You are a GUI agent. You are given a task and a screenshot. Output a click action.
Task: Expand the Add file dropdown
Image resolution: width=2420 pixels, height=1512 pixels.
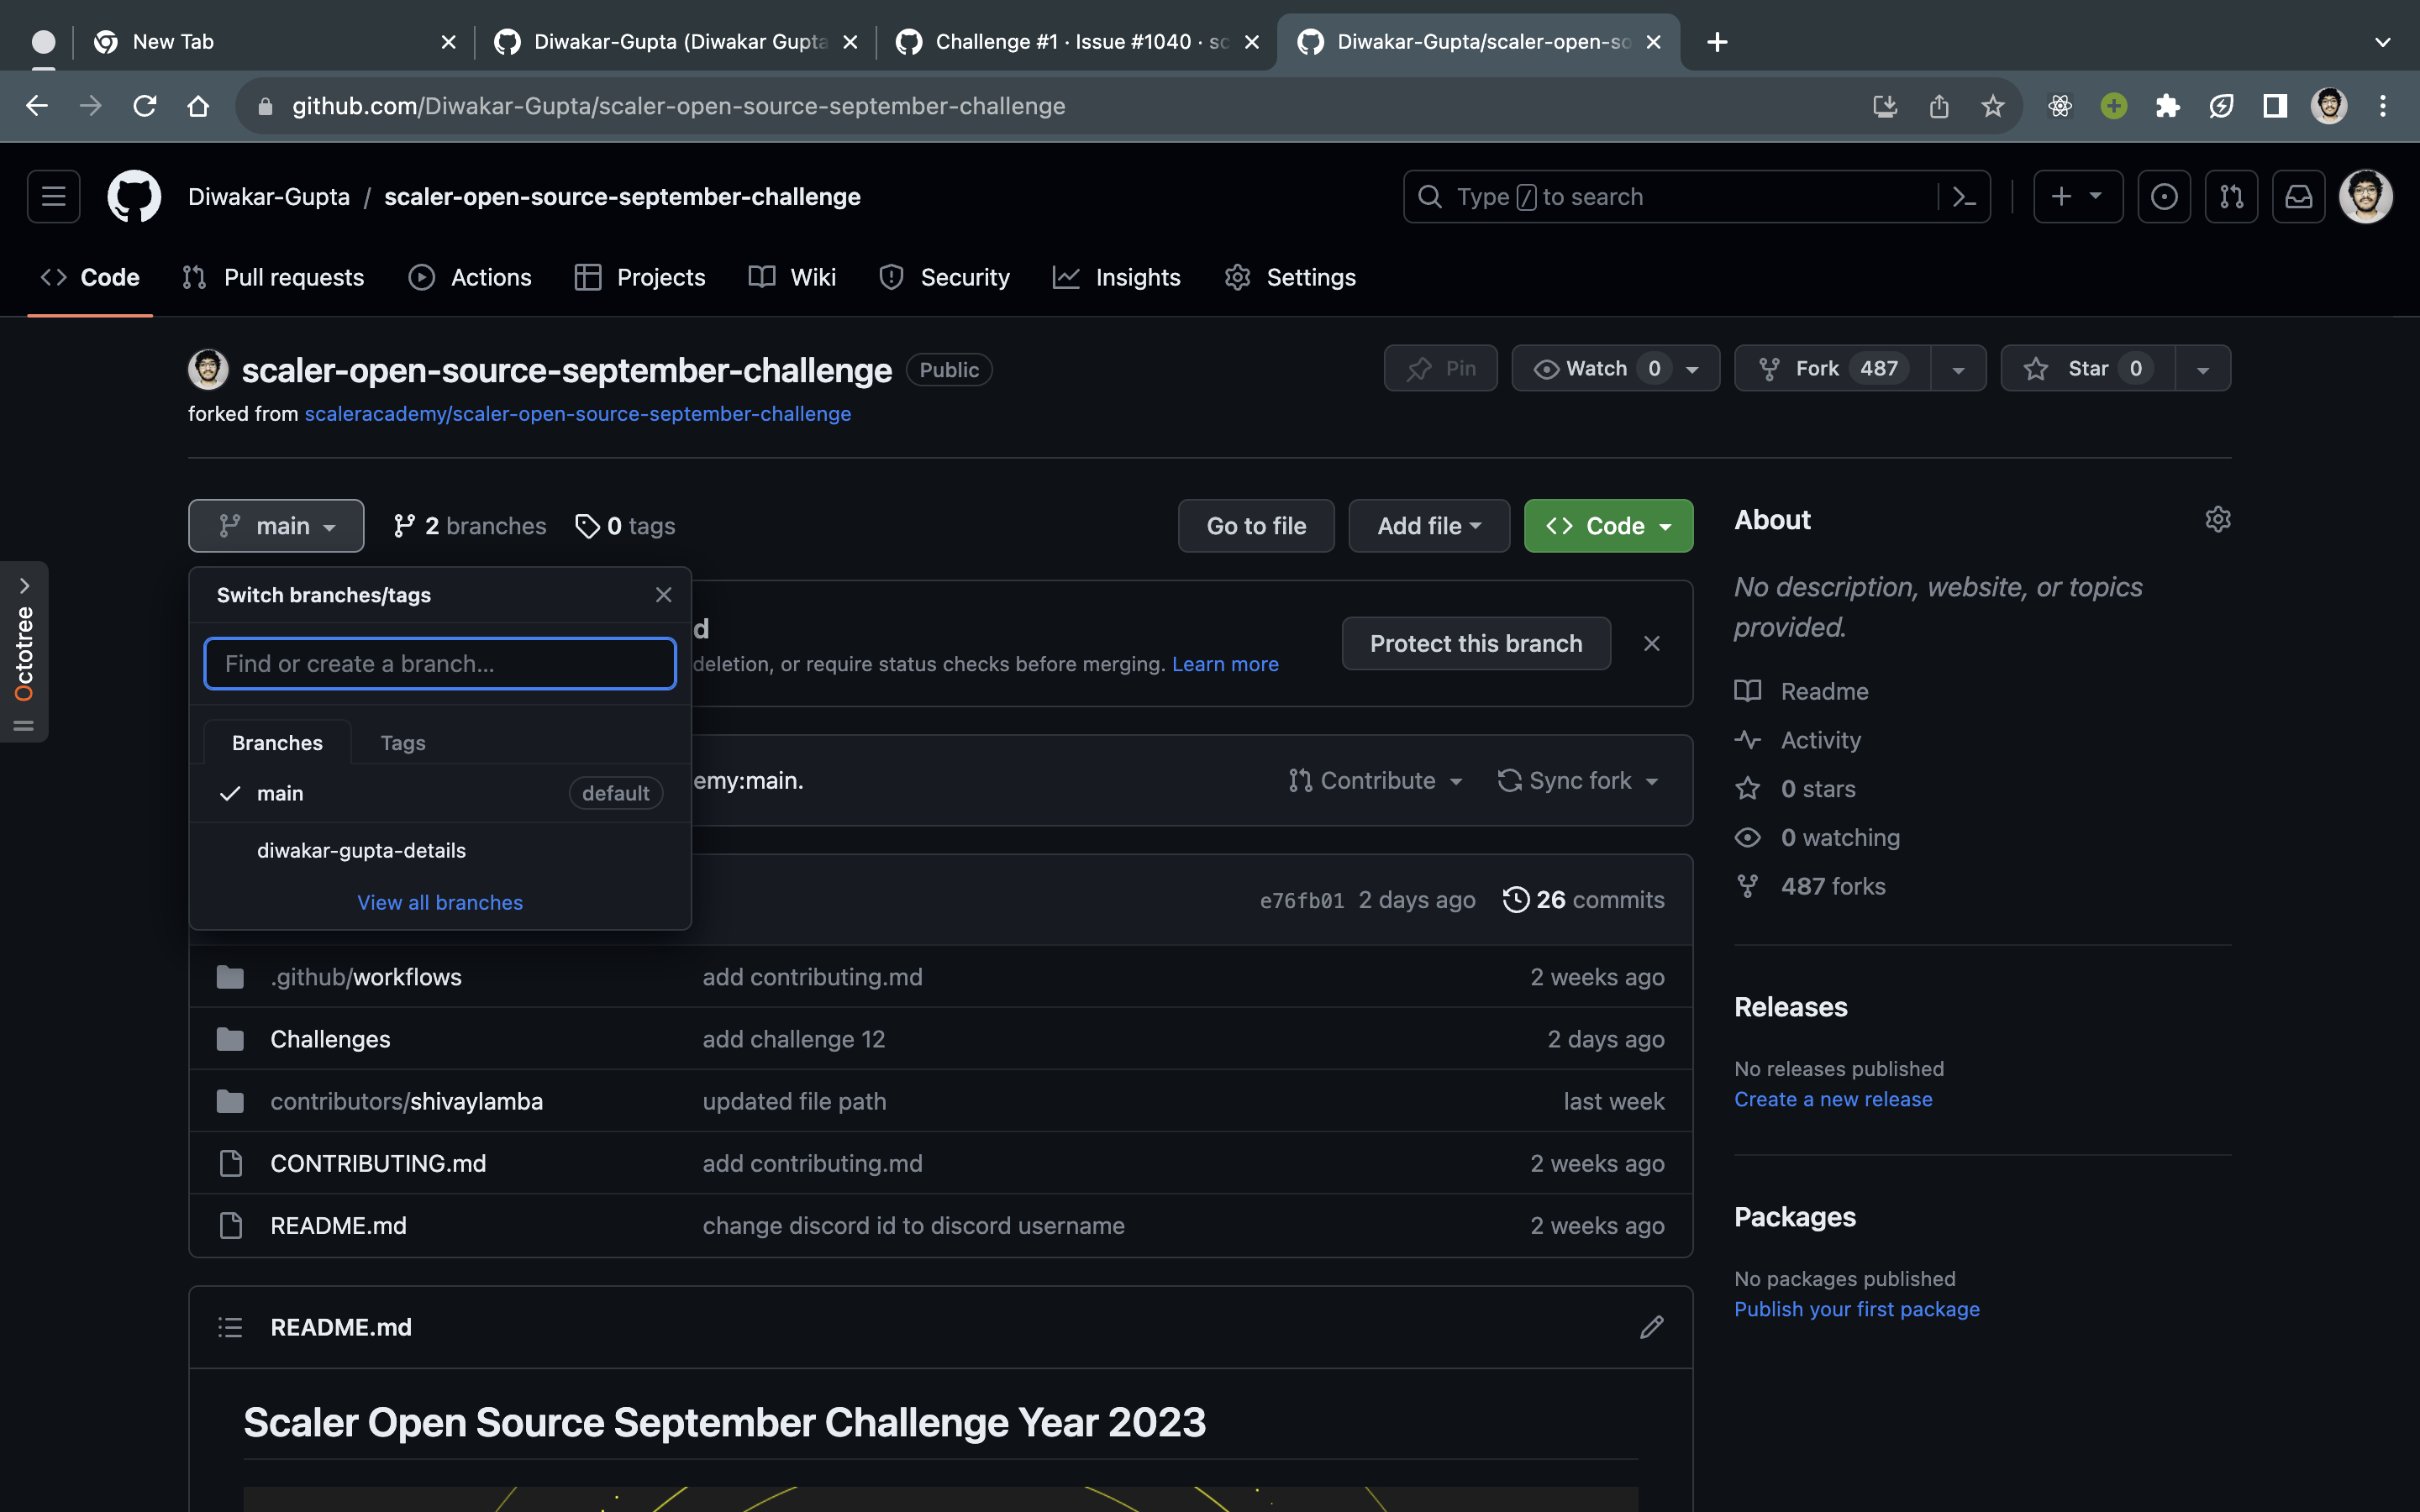coord(1427,525)
